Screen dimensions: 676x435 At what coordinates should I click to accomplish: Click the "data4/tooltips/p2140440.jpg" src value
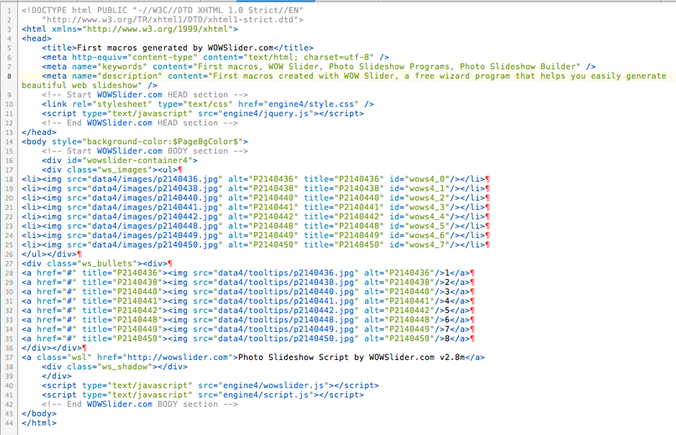coord(286,292)
